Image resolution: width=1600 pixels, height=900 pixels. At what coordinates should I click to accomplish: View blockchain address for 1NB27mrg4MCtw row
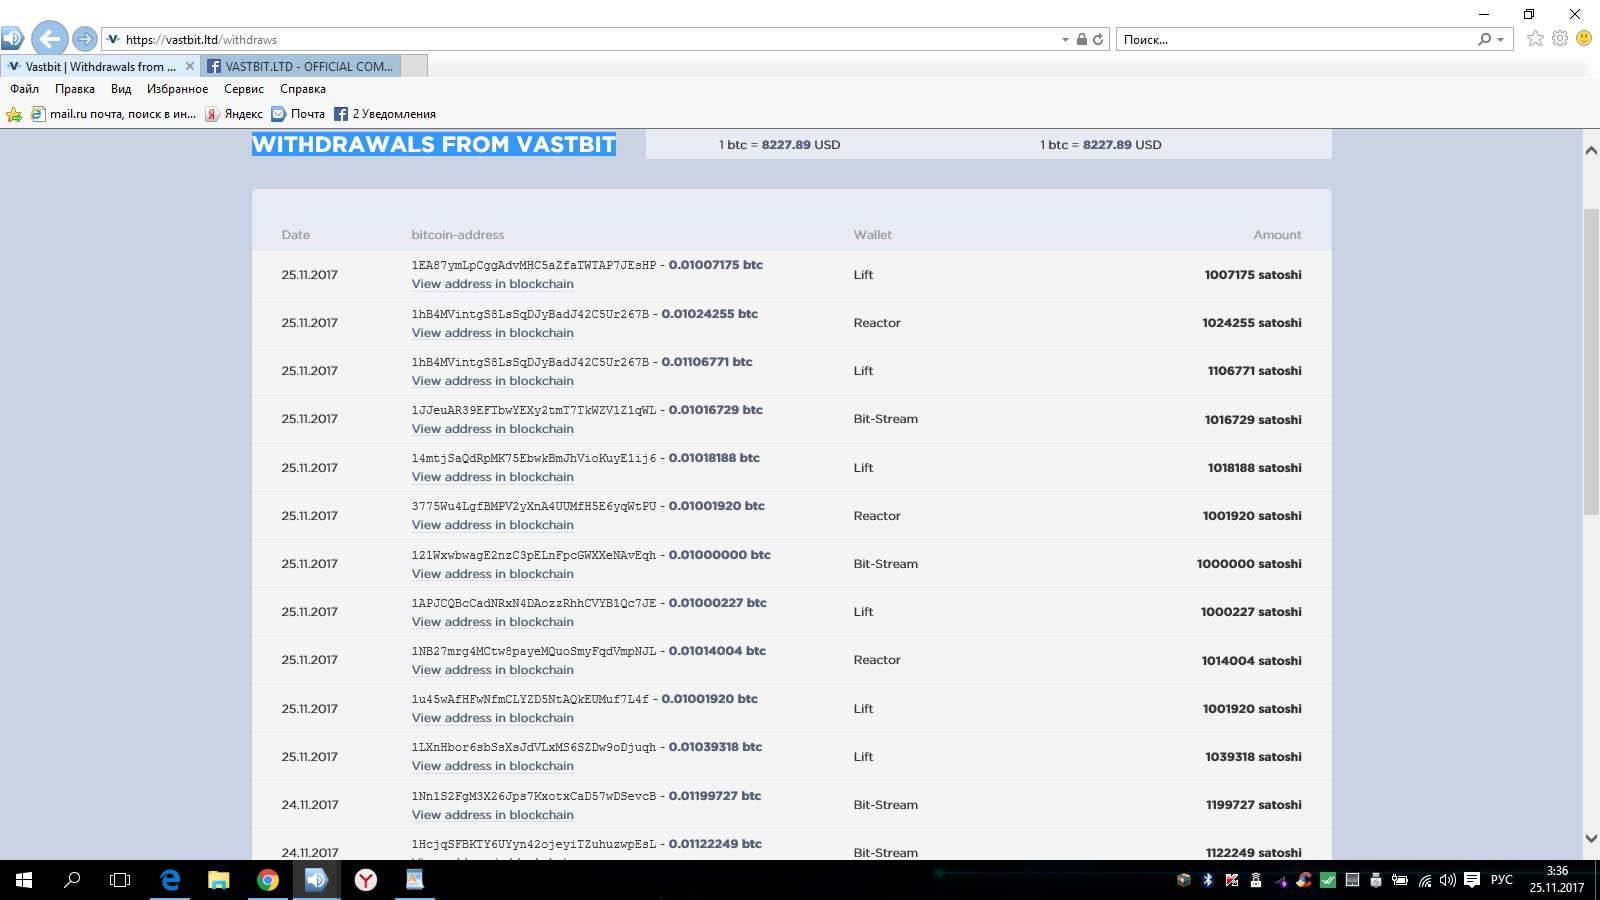[x=493, y=670]
